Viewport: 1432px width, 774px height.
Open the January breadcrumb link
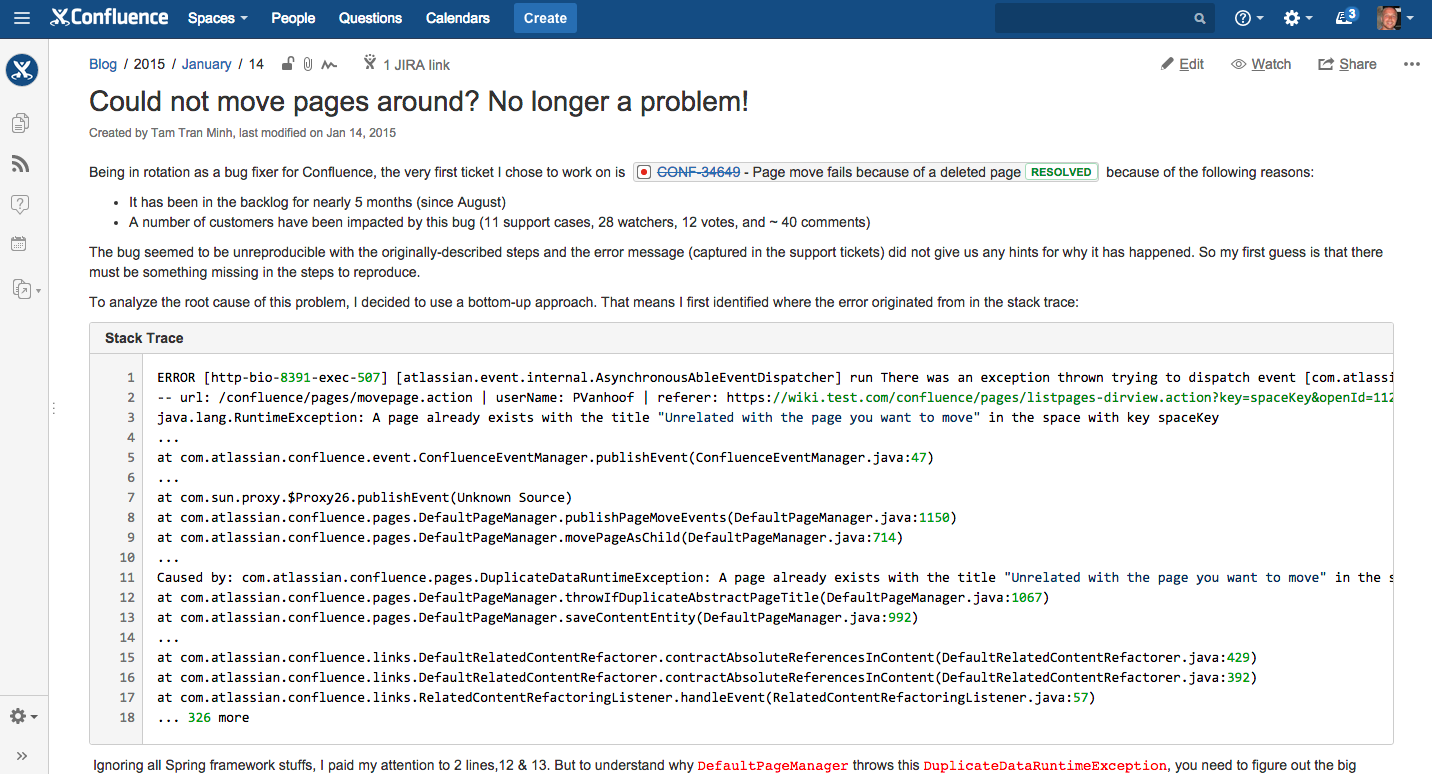point(207,64)
